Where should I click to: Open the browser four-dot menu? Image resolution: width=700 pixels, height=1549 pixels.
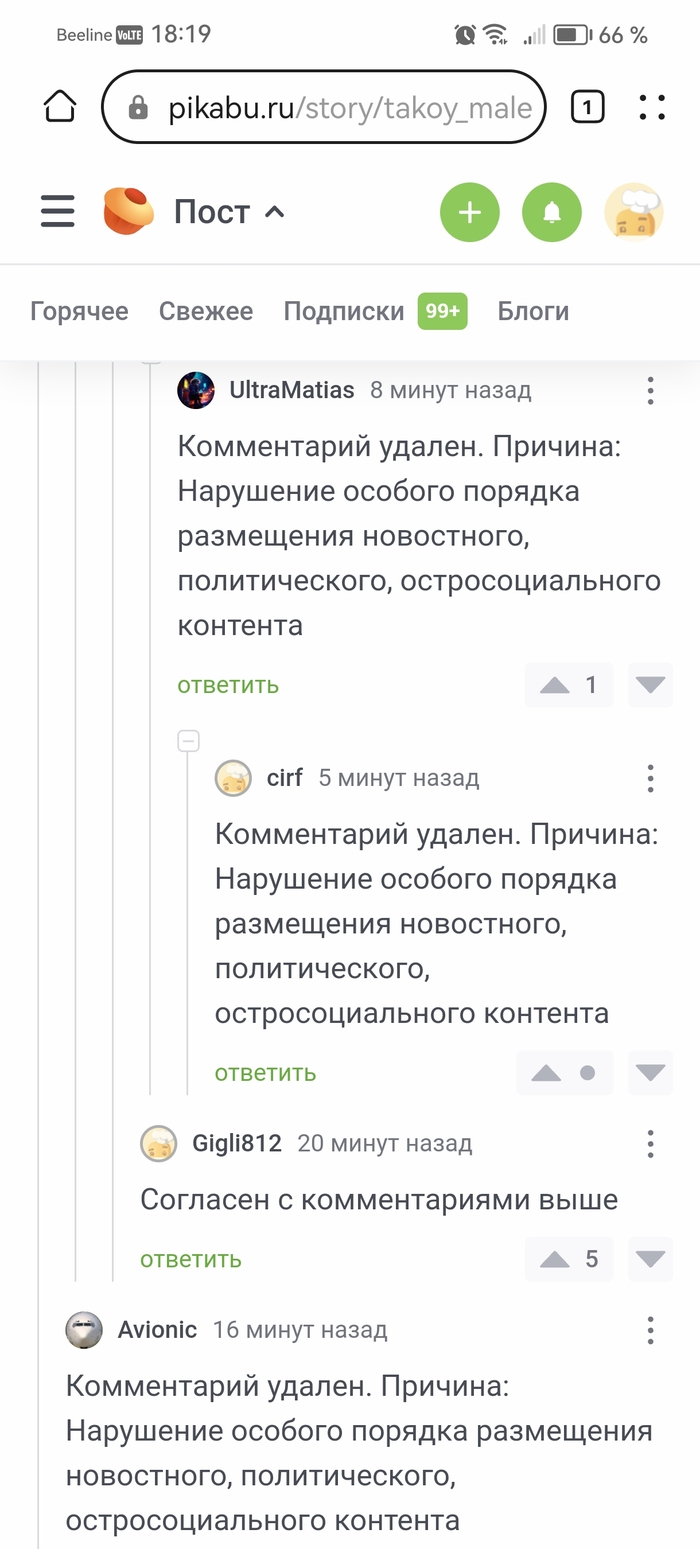tap(652, 107)
